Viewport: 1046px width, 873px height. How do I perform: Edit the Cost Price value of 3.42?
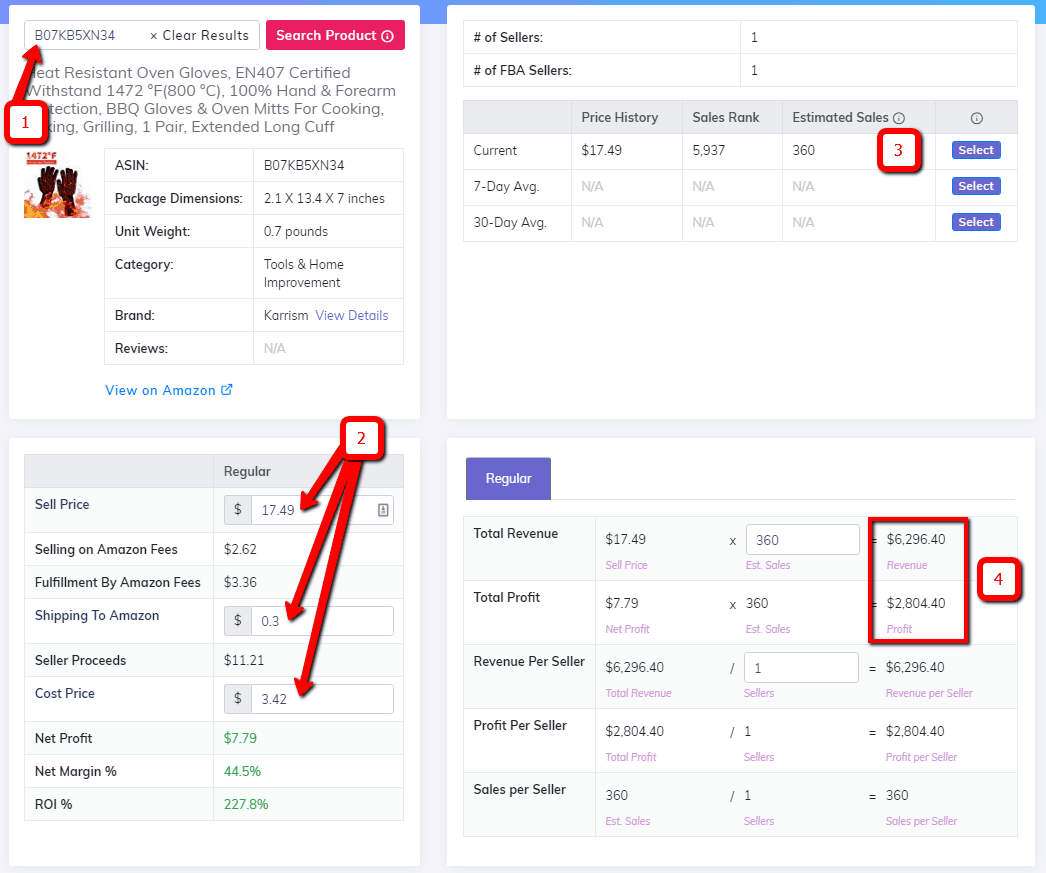[320, 698]
